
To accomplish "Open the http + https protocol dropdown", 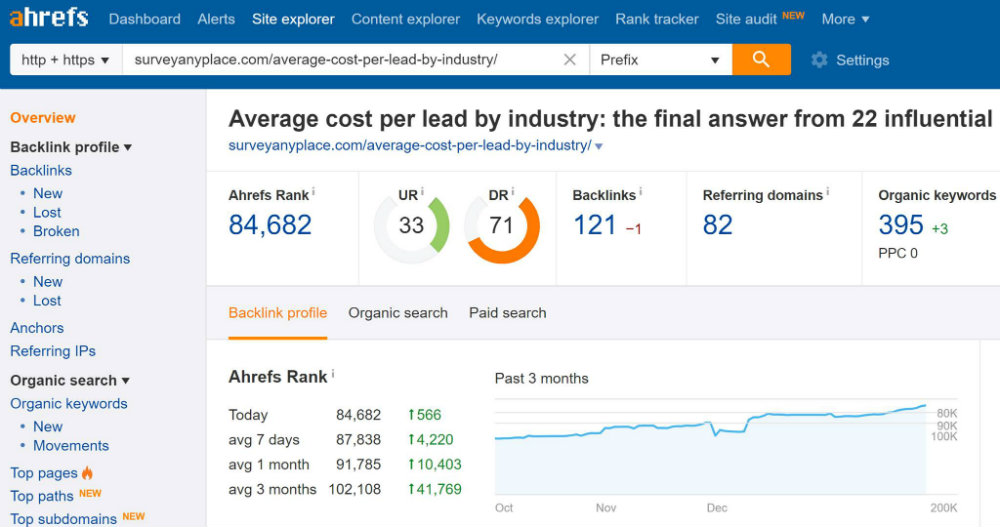I will click(66, 59).
